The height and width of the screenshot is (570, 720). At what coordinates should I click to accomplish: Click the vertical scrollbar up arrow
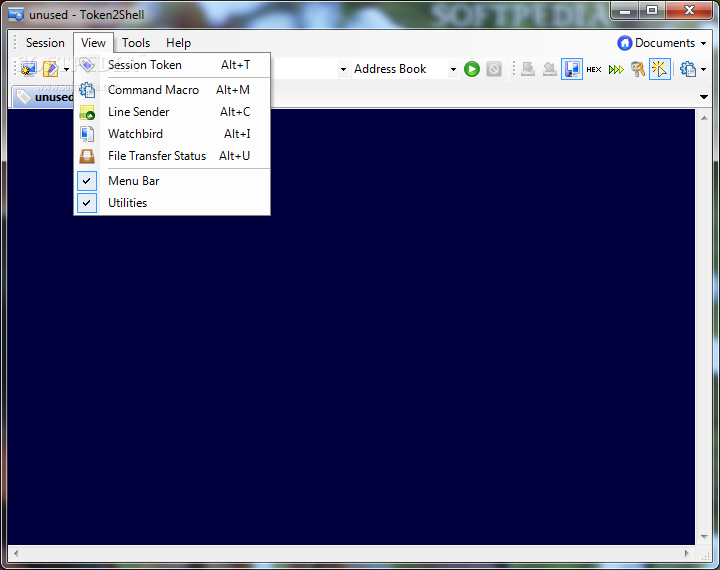704,118
